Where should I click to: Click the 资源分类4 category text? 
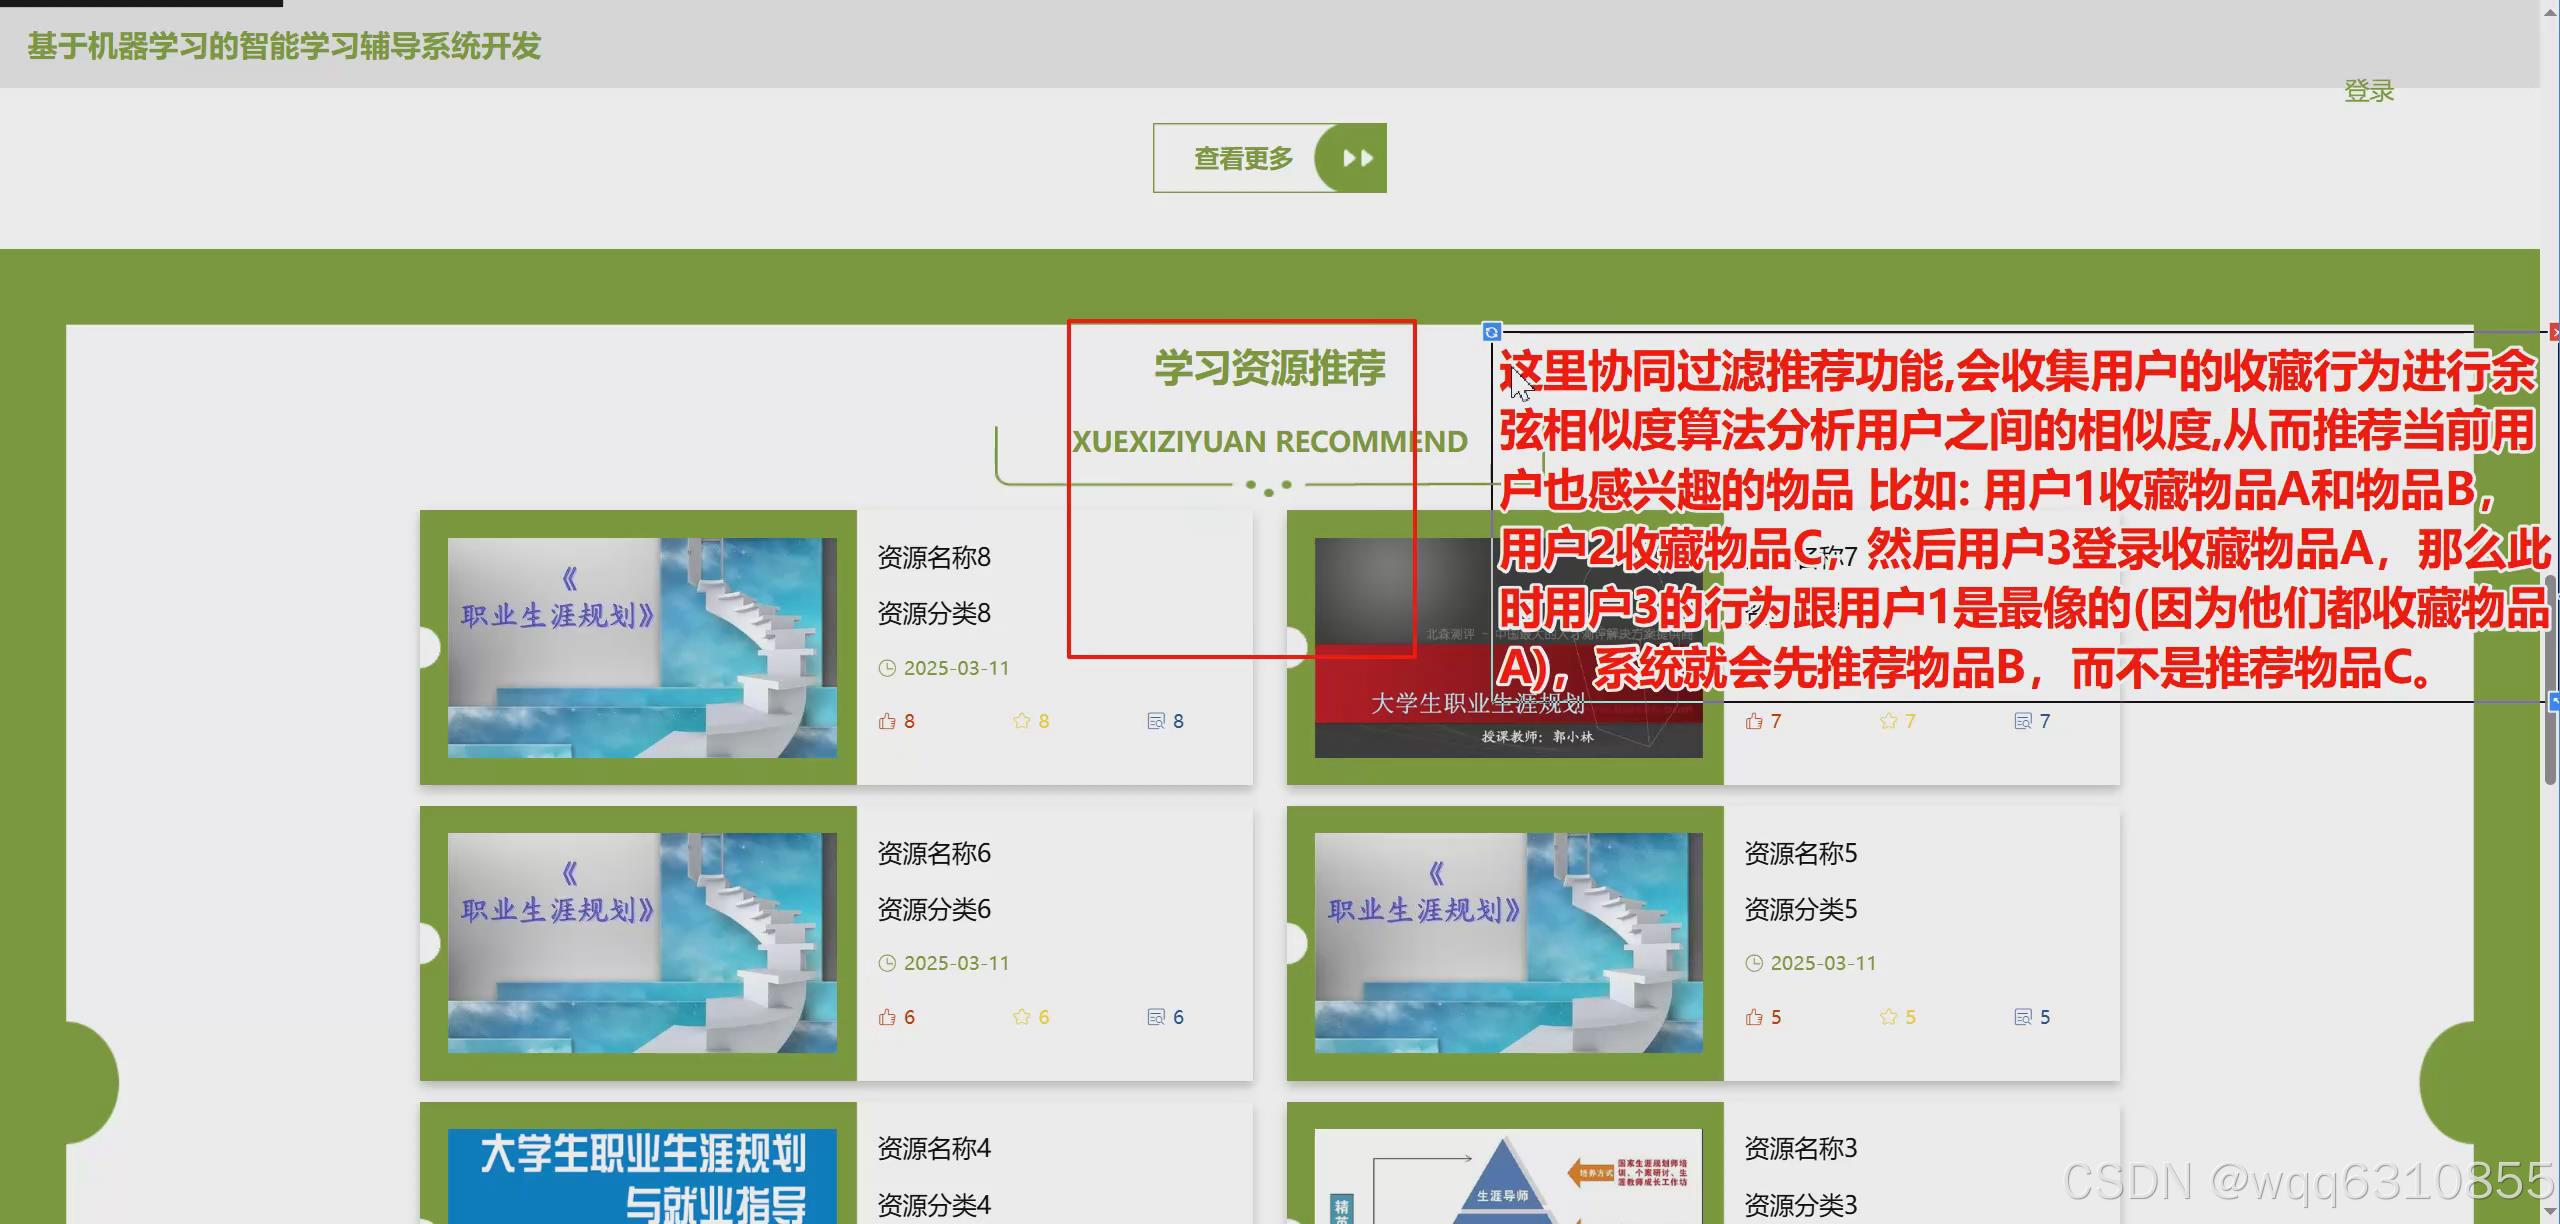934,1205
